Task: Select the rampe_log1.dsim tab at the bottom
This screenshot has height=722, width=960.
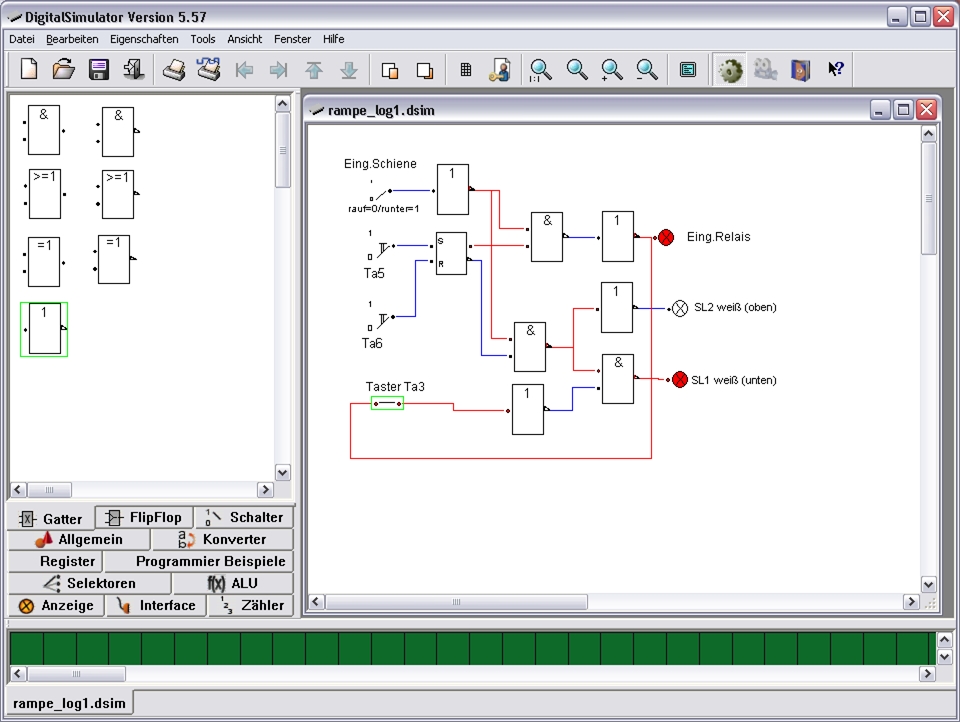Action: [x=70, y=703]
